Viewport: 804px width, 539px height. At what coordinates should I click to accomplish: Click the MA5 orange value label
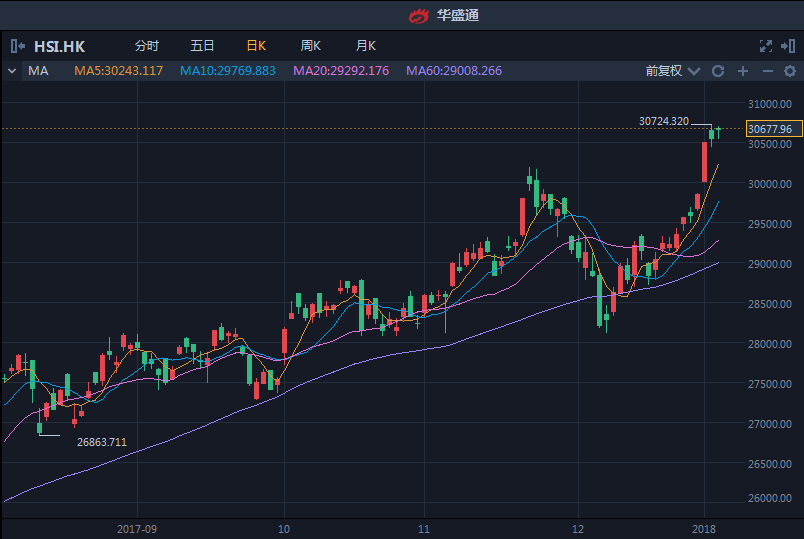(118, 71)
